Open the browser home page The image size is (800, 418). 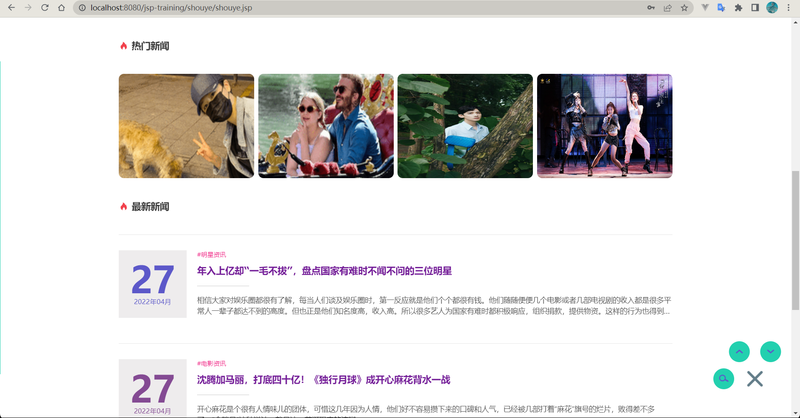[62, 8]
